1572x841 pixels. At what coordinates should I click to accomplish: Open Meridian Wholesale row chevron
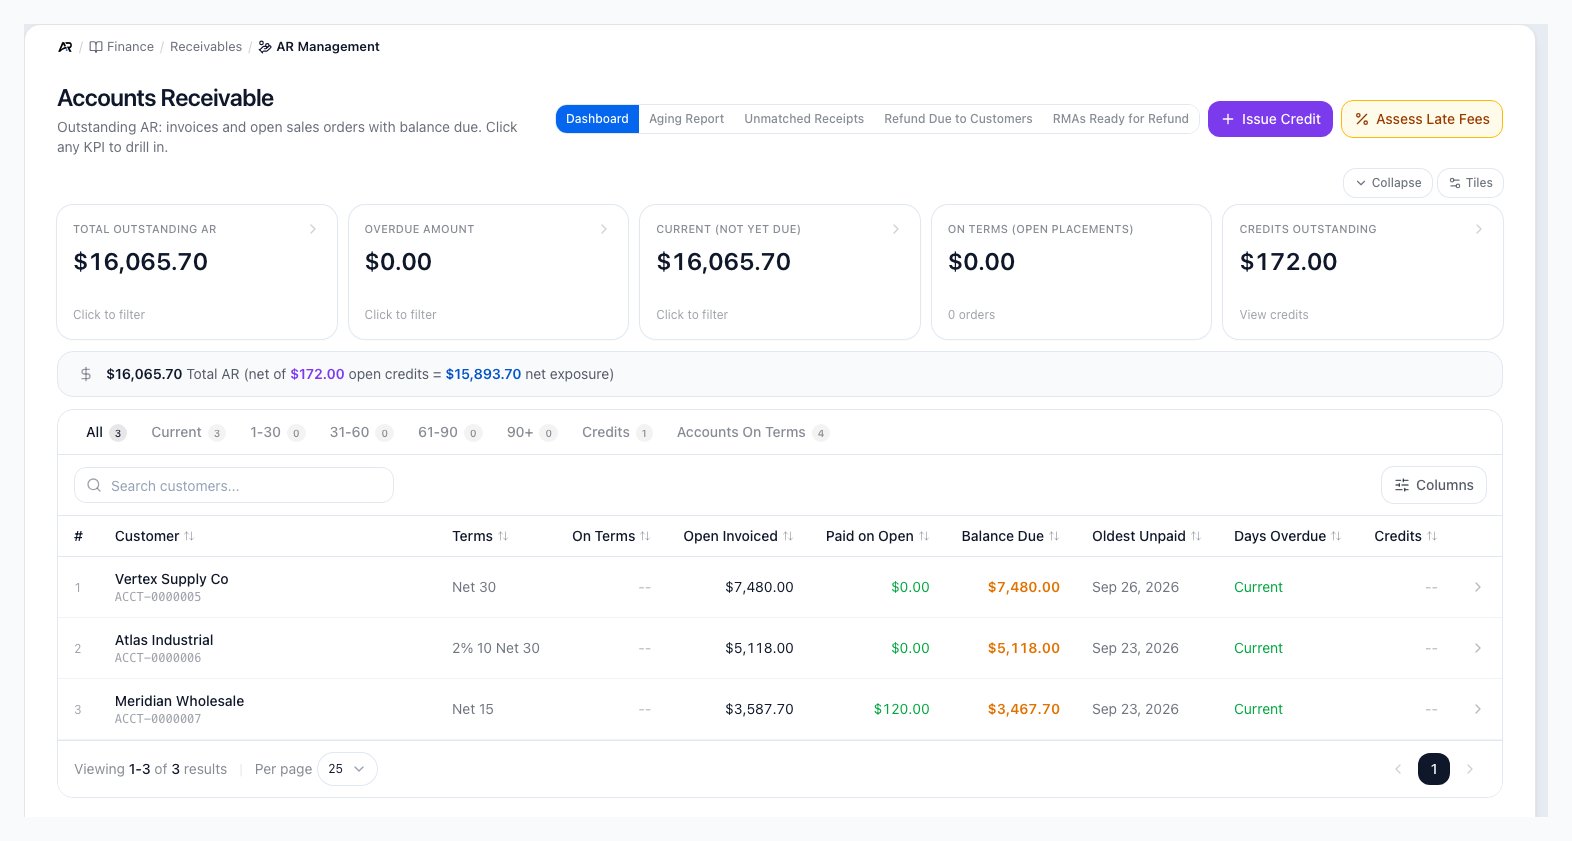(1478, 710)
